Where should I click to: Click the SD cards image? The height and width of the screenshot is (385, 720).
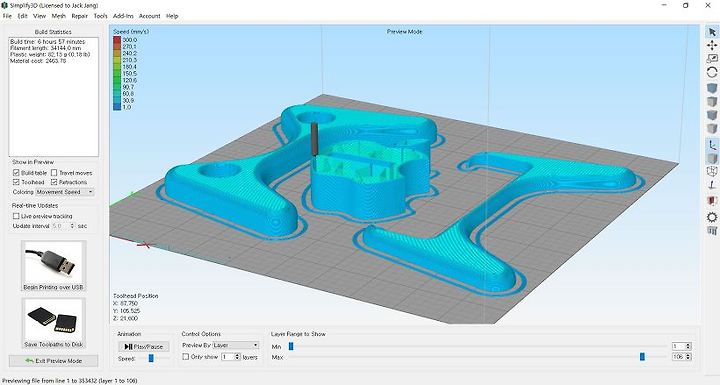coord(54,320)
